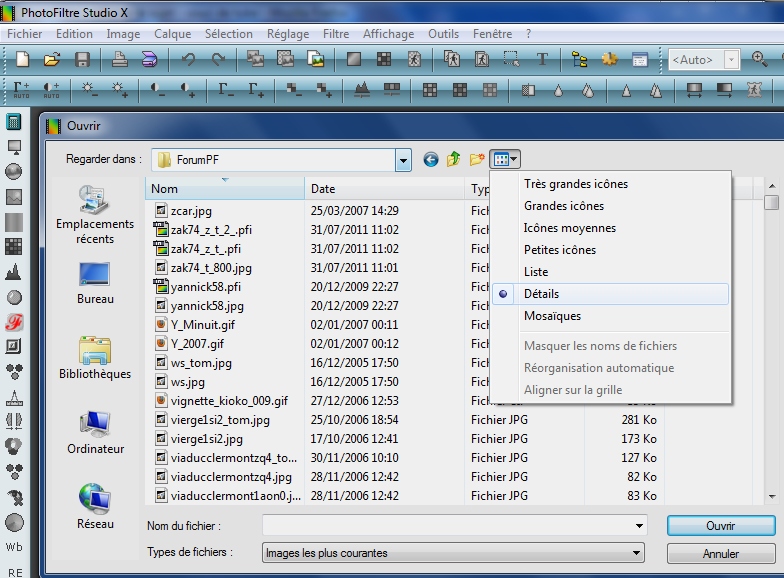Click the up one level folder icon
Image resolution: width=784 pixels, height=578 pixels.
pos(454,159)
